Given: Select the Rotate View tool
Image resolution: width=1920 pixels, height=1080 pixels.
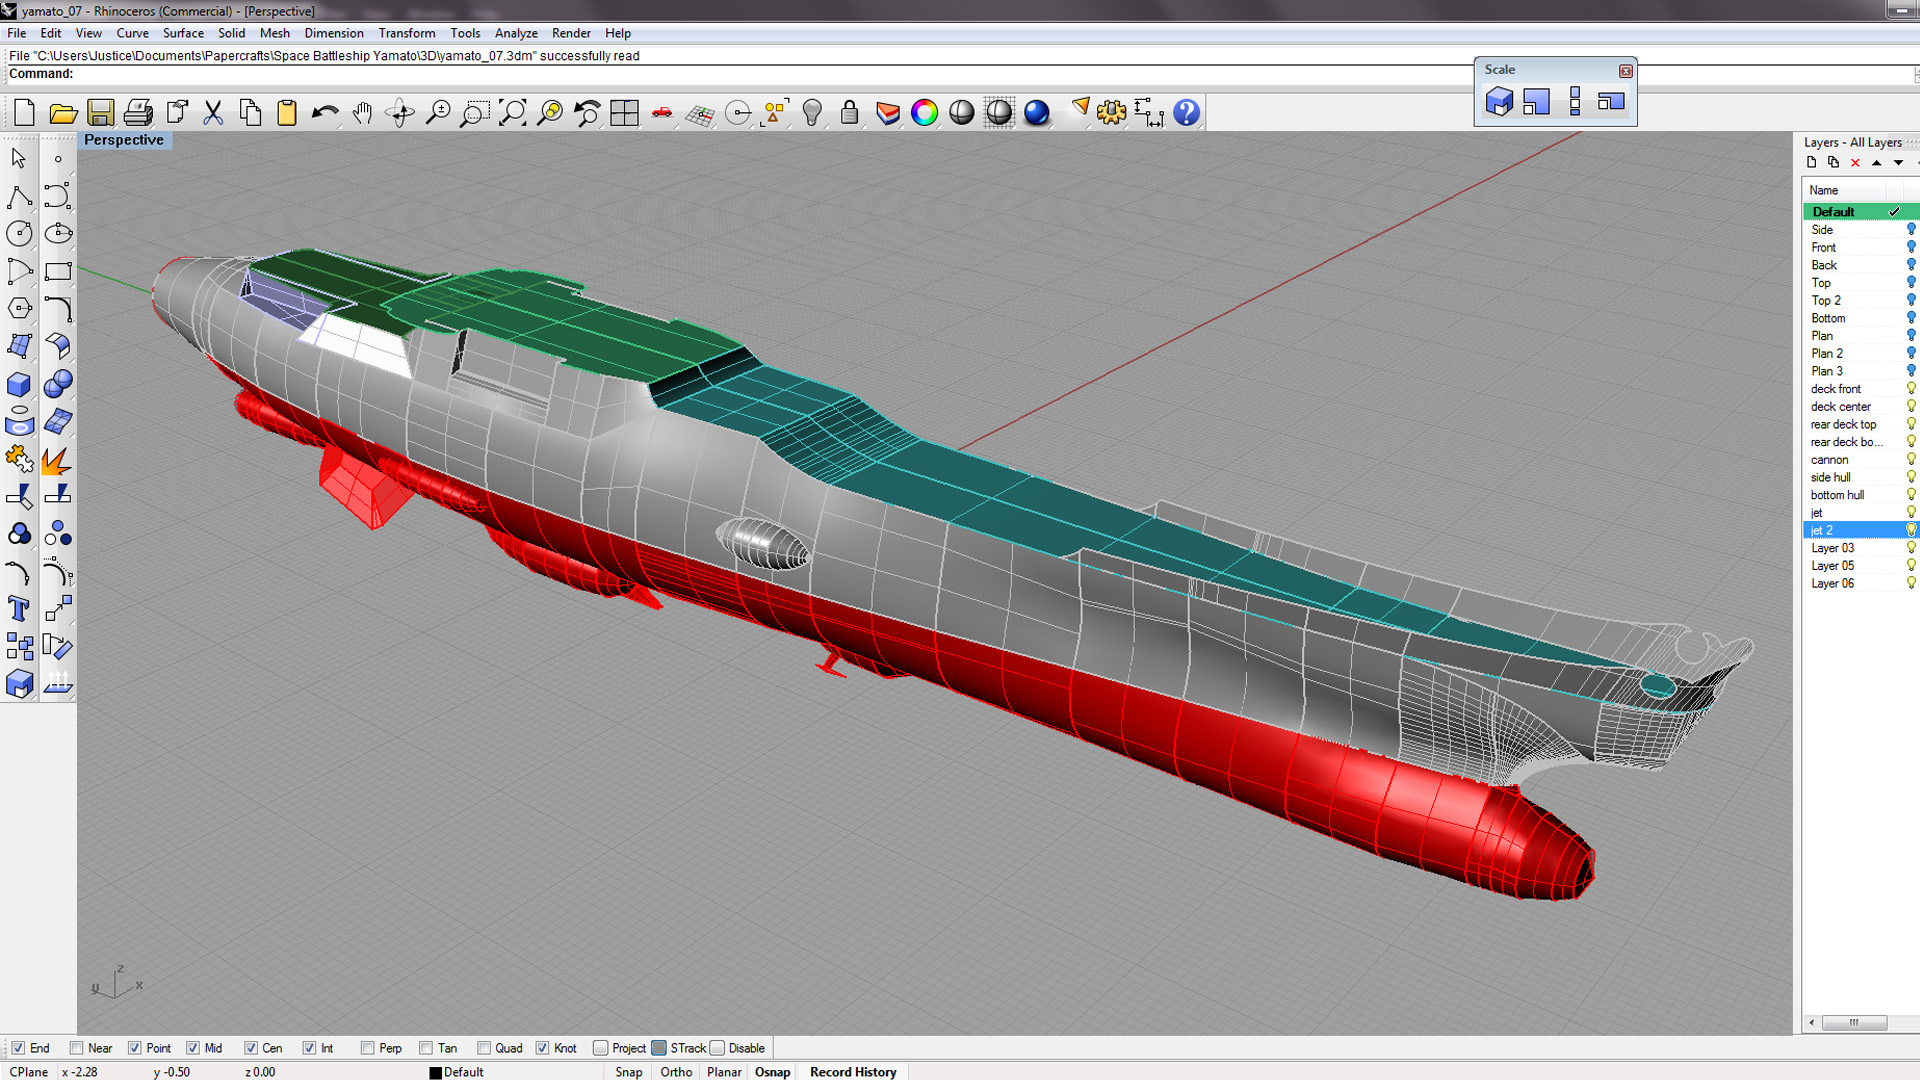Looking at the screenshot, I should (x=400, y=113).
